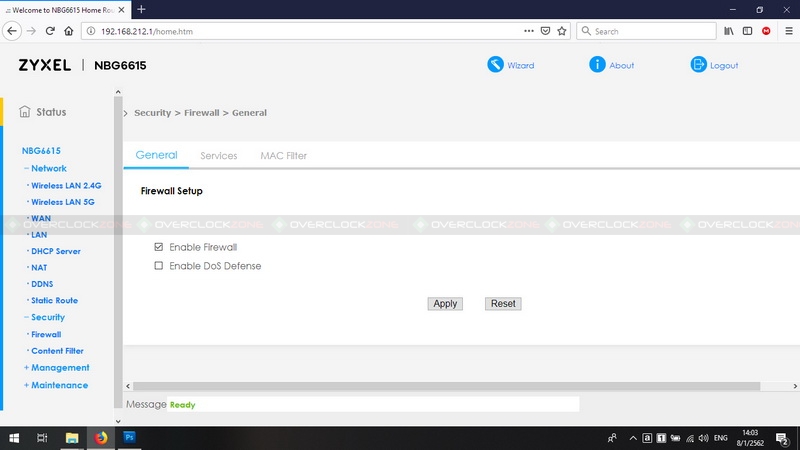Viewport: 800px width, 450px height.
Task: Open Firefox library icon
Action: coord(729,31)
